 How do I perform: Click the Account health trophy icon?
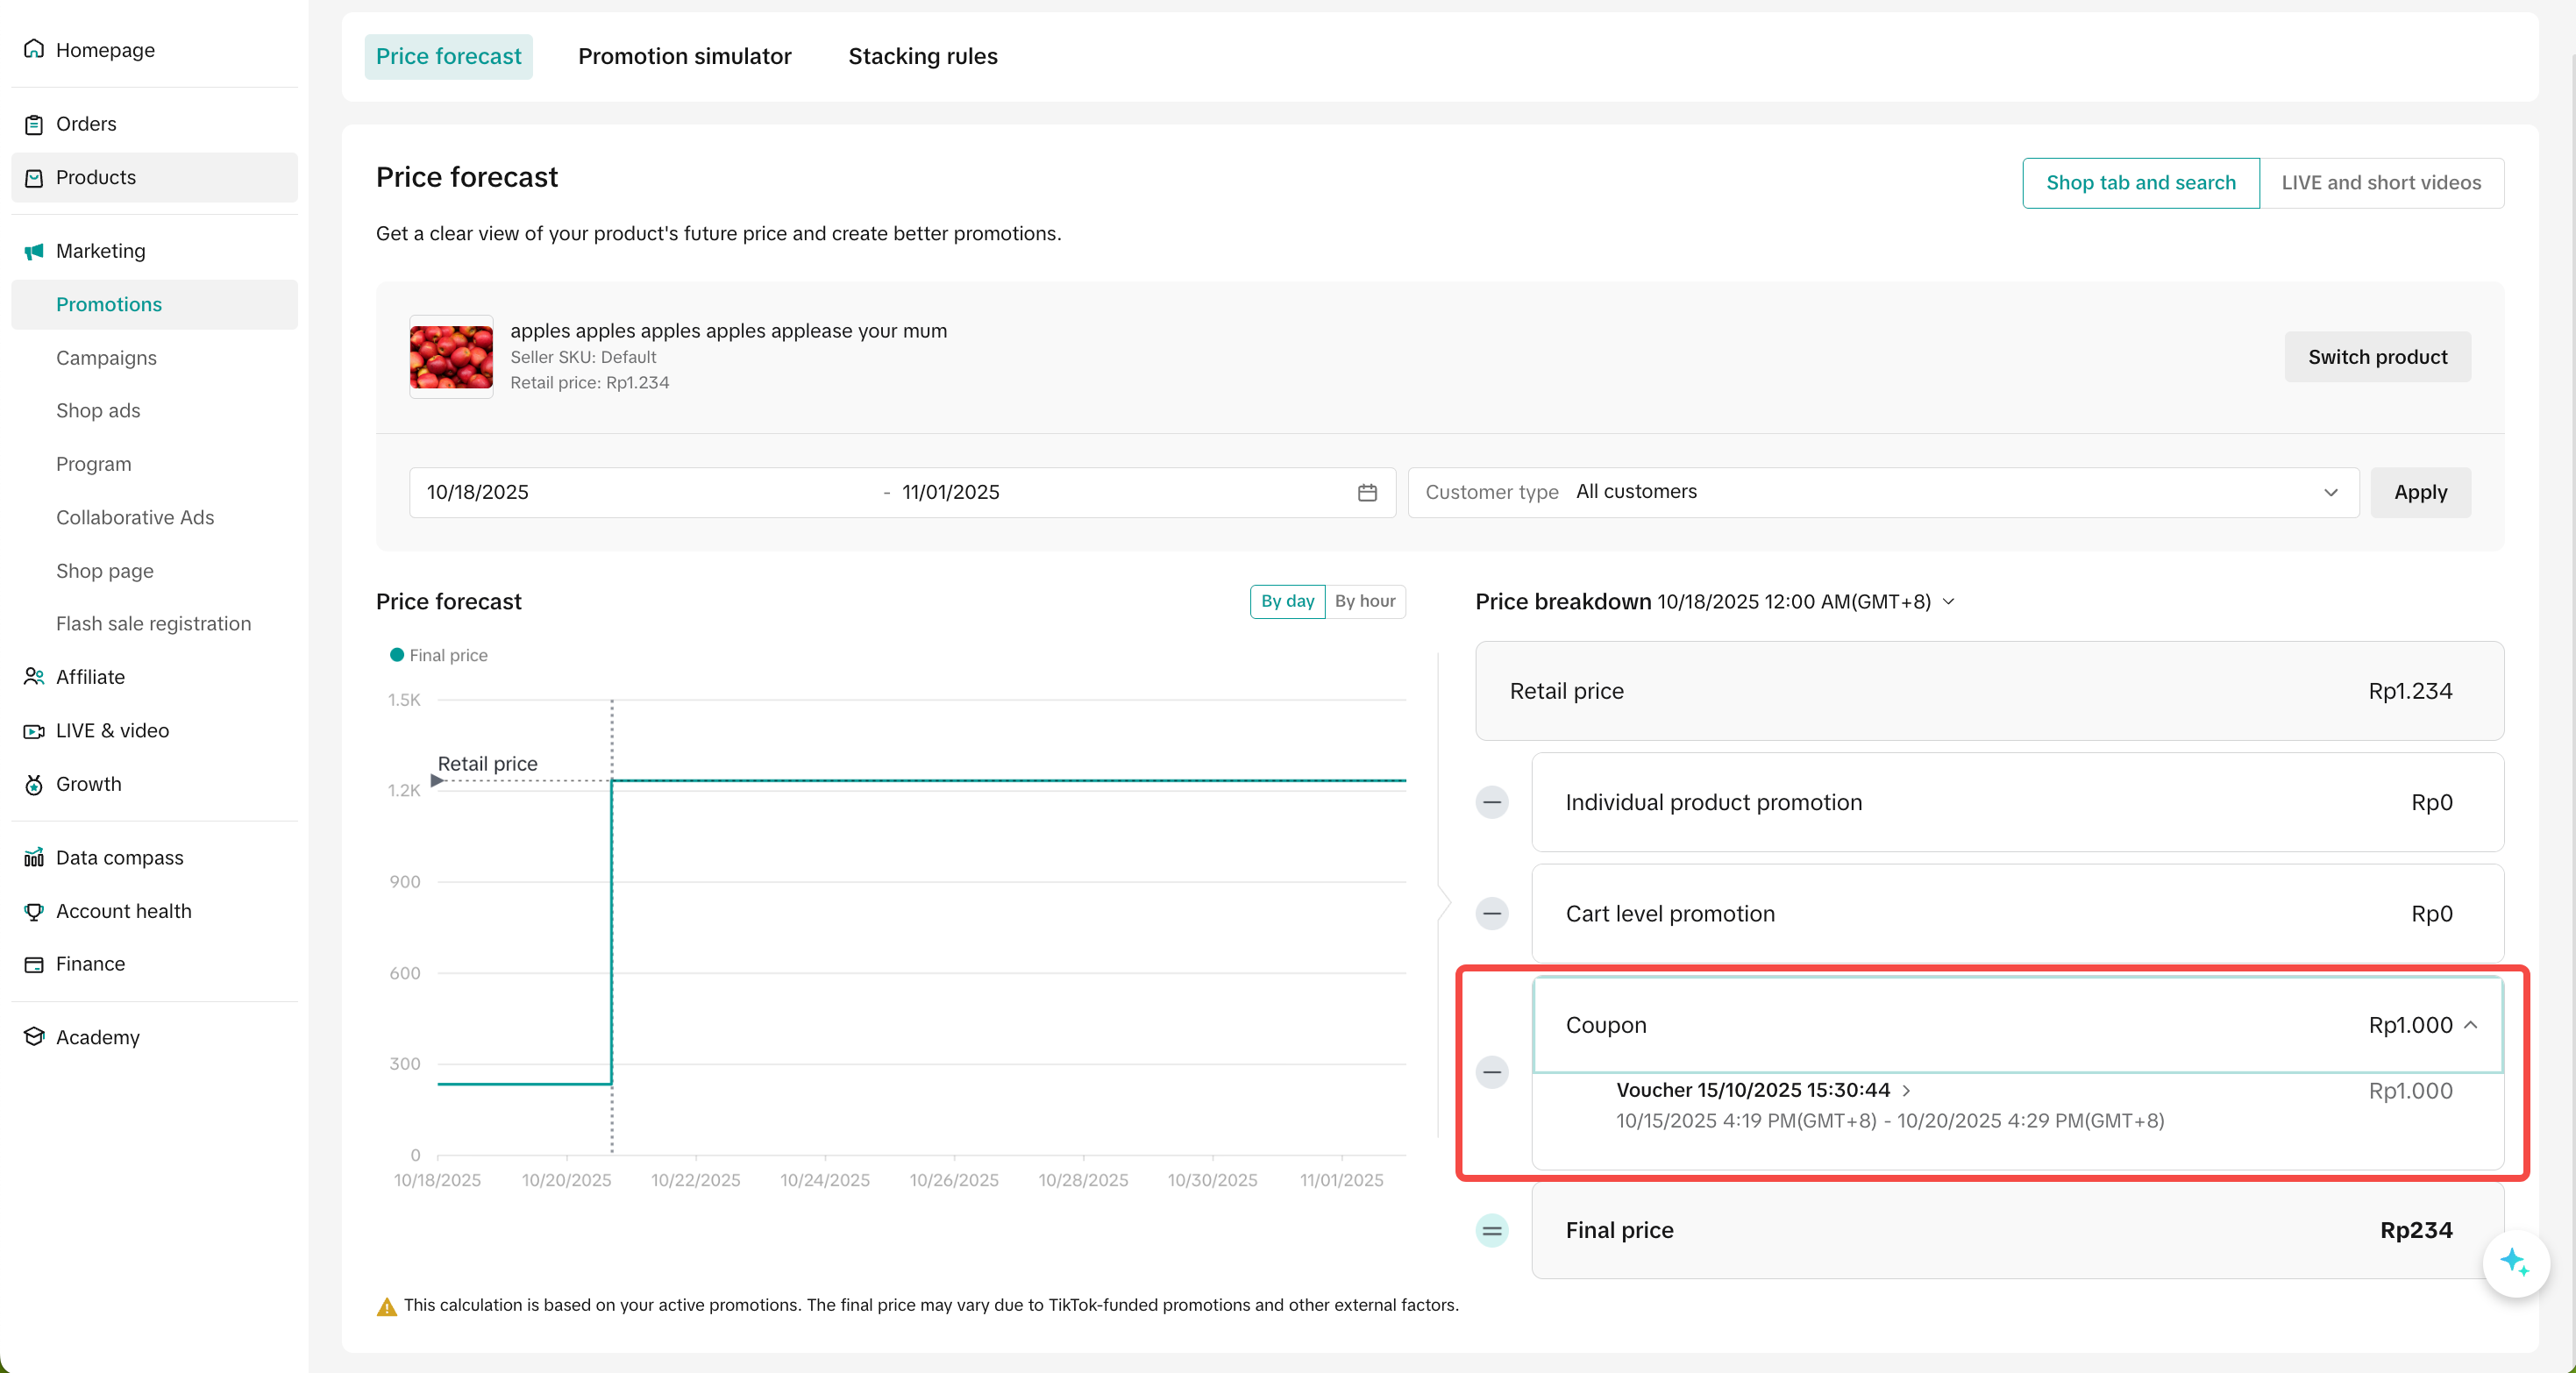34,911
